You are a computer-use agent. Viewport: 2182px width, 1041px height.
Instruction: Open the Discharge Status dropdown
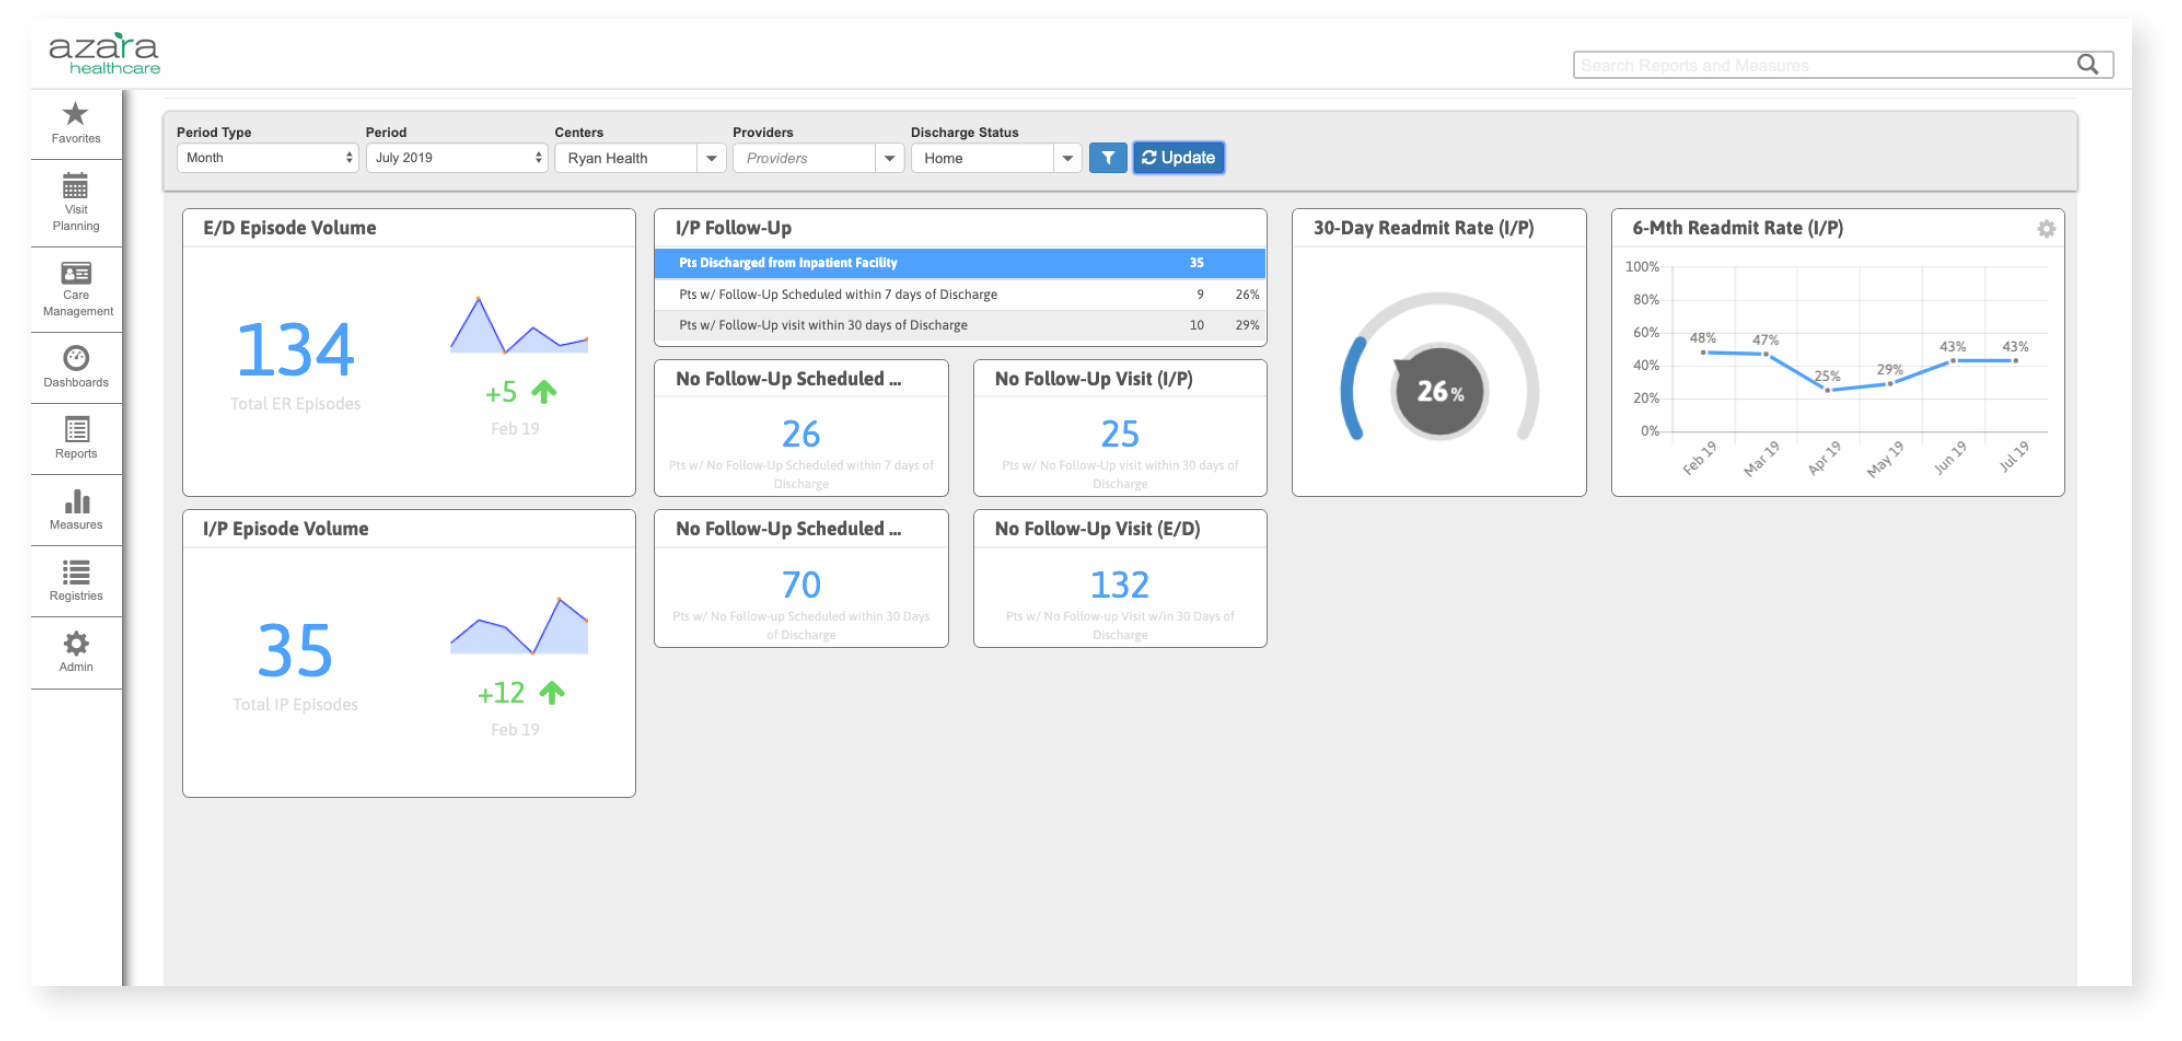[1067, 157]
